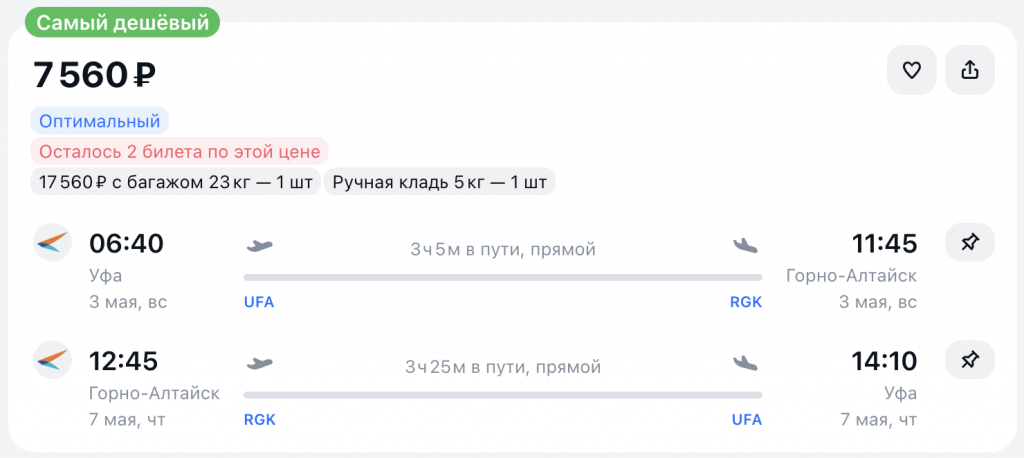Viewport: 1024px width, 458px height.
Task: Click the 7 560 ₽ ticket price
Action: 95,75
